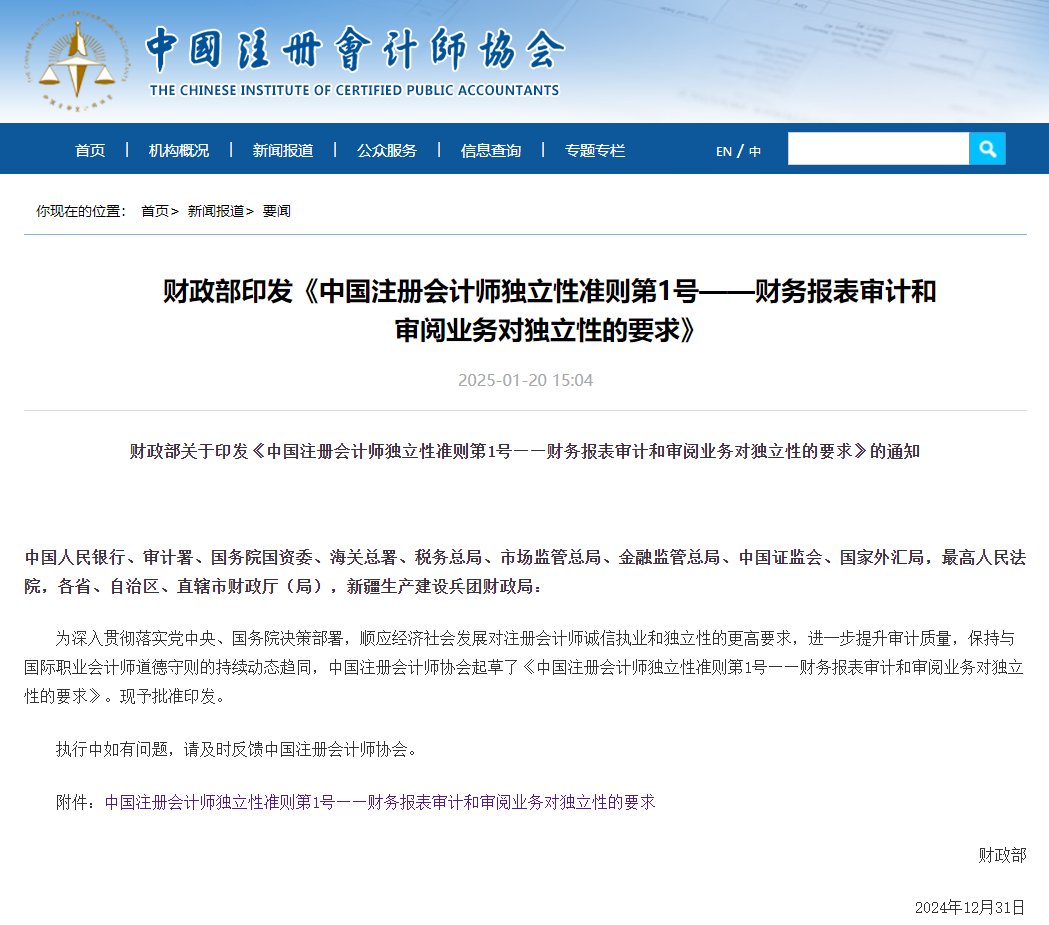This screenshot has height=925, width=1049.
Task: Click the 要闻 breadcrumb link
Action: click(x=277, y=211)
